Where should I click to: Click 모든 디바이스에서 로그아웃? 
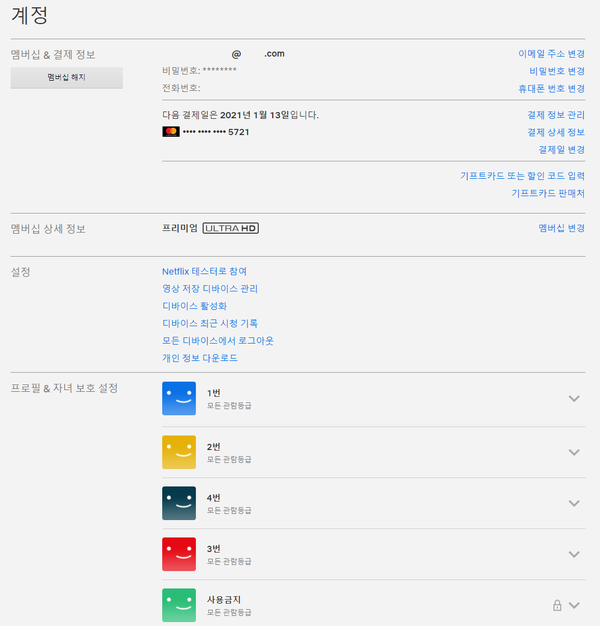(x=218, y=341)
